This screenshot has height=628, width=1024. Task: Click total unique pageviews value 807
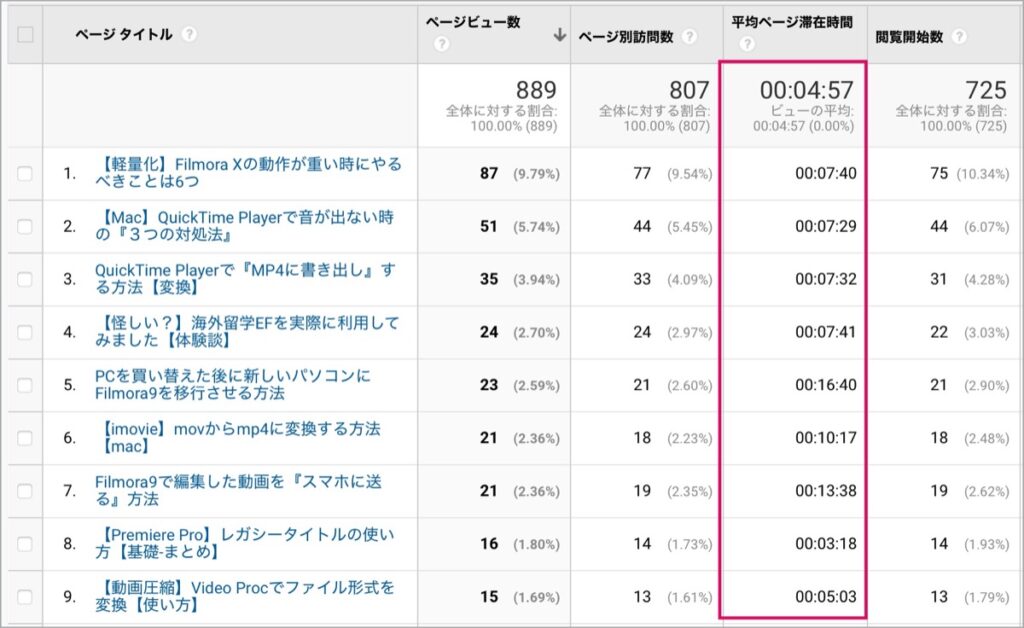[x=689, y=89]
